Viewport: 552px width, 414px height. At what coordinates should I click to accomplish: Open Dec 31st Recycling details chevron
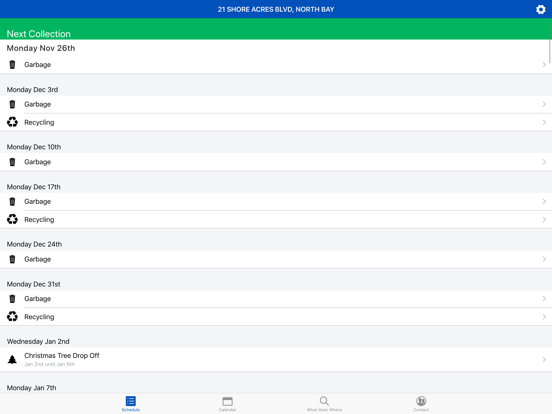pyautogui.click(x=544, y=316)
